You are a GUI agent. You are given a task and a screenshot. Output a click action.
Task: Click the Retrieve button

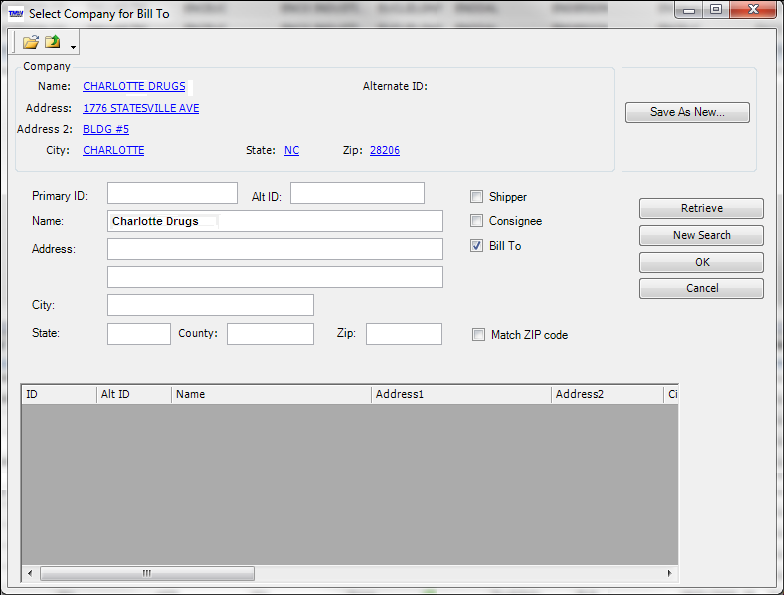point(701,208)
